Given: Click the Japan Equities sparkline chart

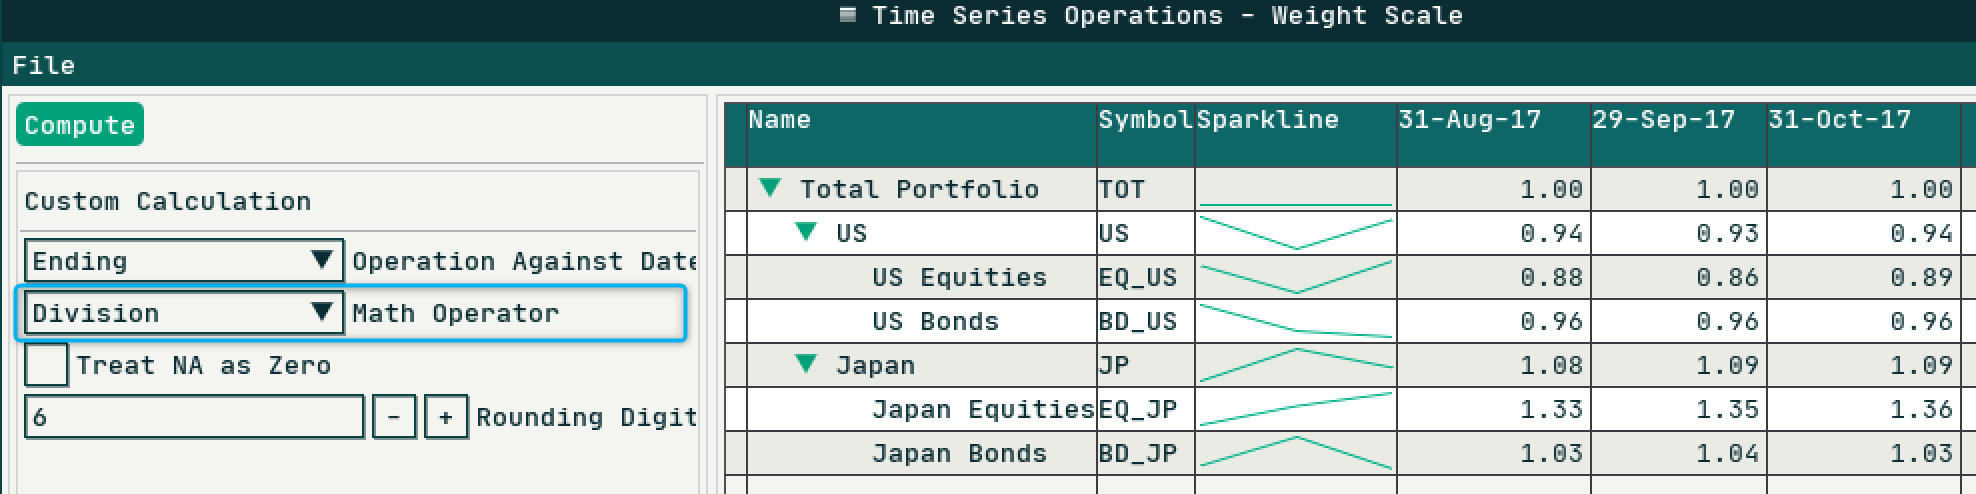Looking at the screenshot, I should click(1296, 409).
